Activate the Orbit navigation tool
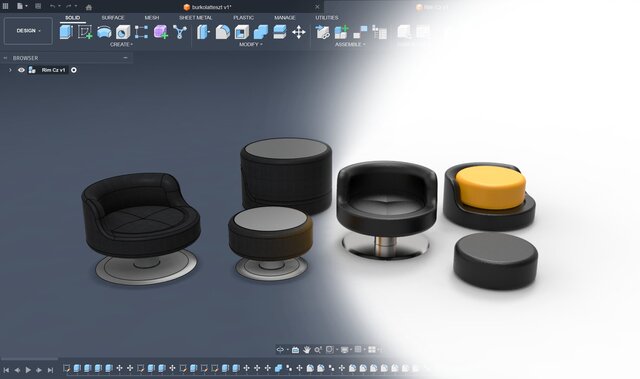This screenshot has height=379, width=640. click(x=280, y=350)
